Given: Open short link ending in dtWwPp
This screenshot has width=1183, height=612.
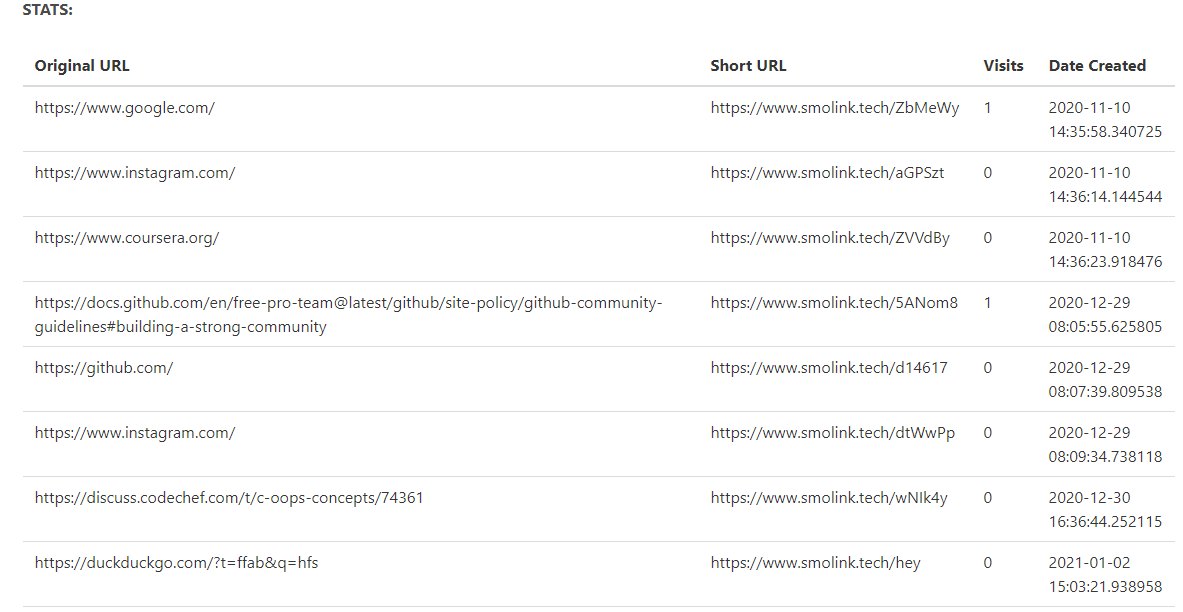Looking at the screenshot, I should (x=832, y=432).
